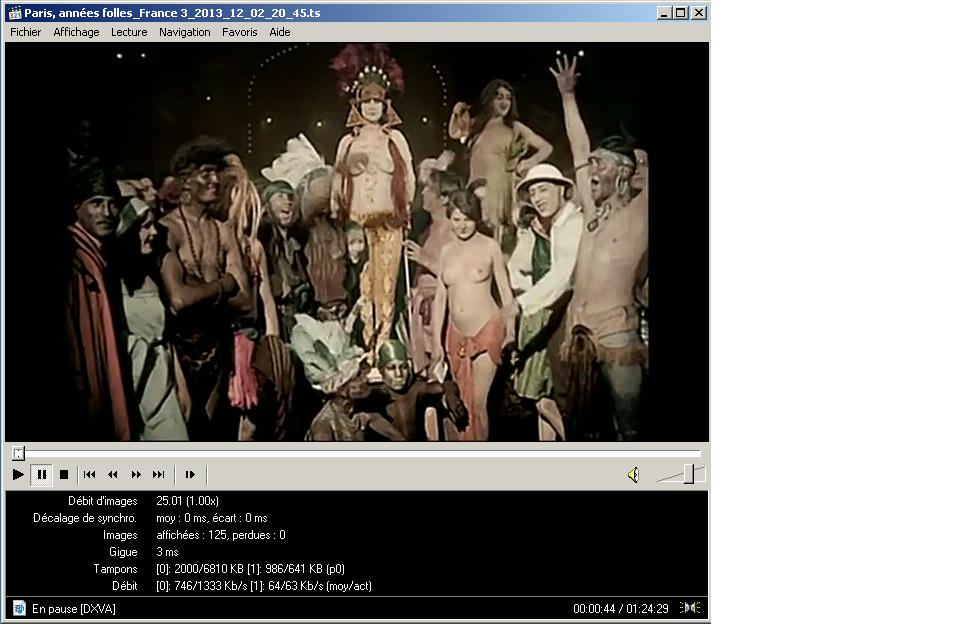Viewport: 960px width, 624px height.
Task: Open the Aide menu
Action: 280,32
